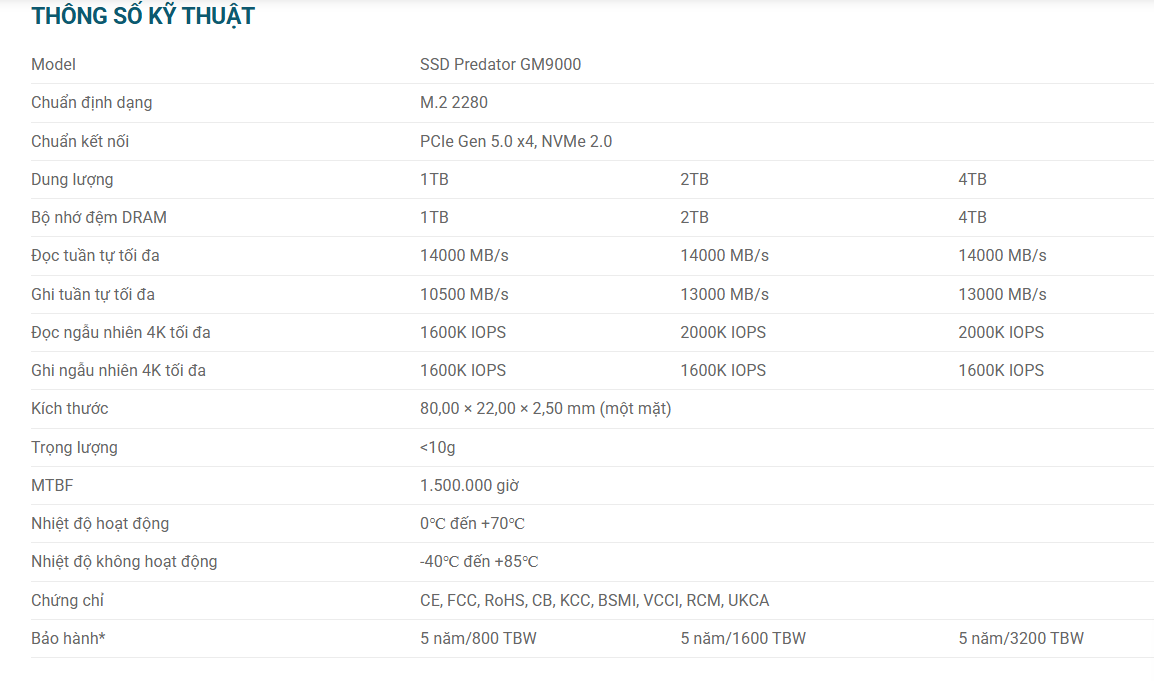Screen dimensions: 1154x681
Task: Click the 5 năm/800 TBW warranty value
Action: [478, 638]
